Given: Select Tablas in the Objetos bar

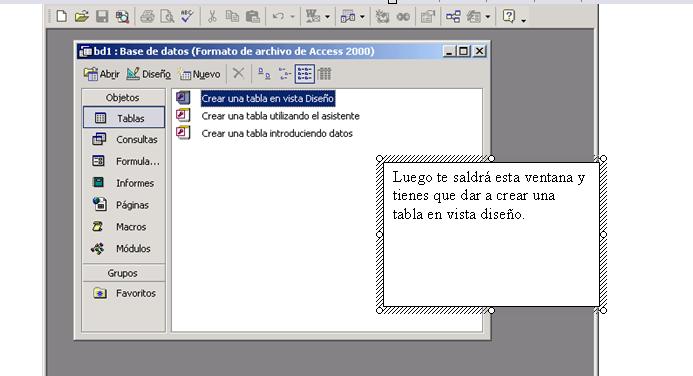Looking at the screenshot, I should click(124, 118).
